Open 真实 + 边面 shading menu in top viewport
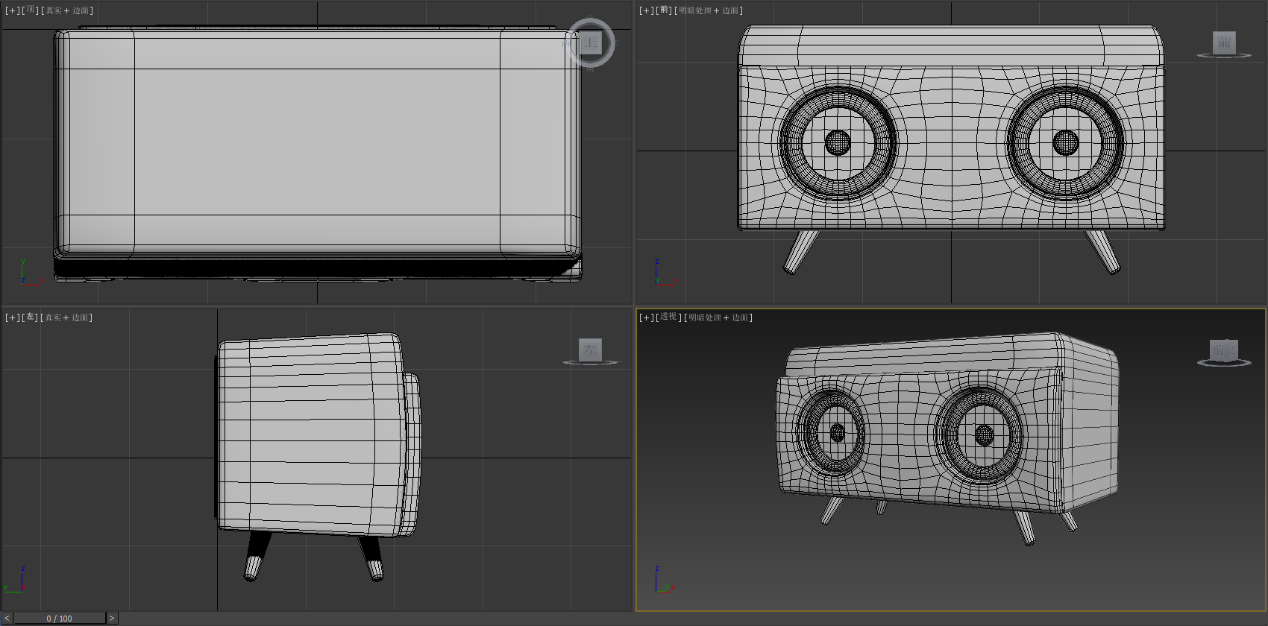Screen dimensions: 1268x626 (x=68, y=10)
